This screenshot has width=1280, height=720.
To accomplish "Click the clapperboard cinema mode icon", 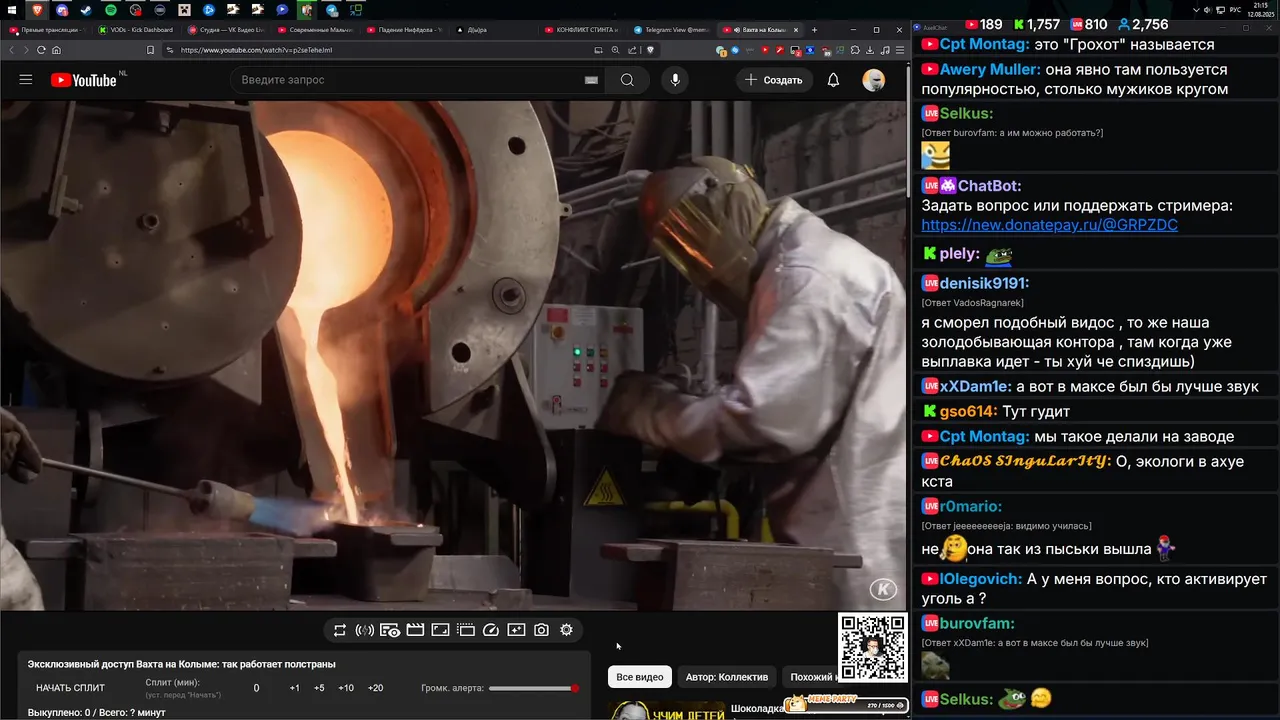I will point(415,630).
